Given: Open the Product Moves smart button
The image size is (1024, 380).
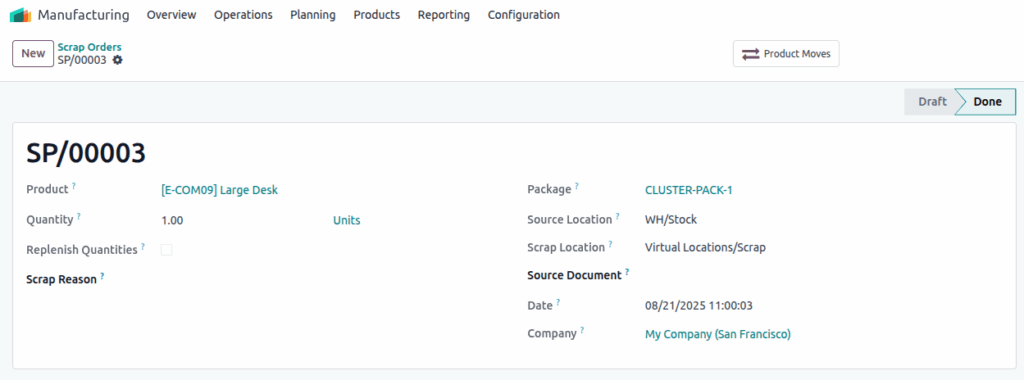Looking at the screenshot, I should tap(786, 54).
